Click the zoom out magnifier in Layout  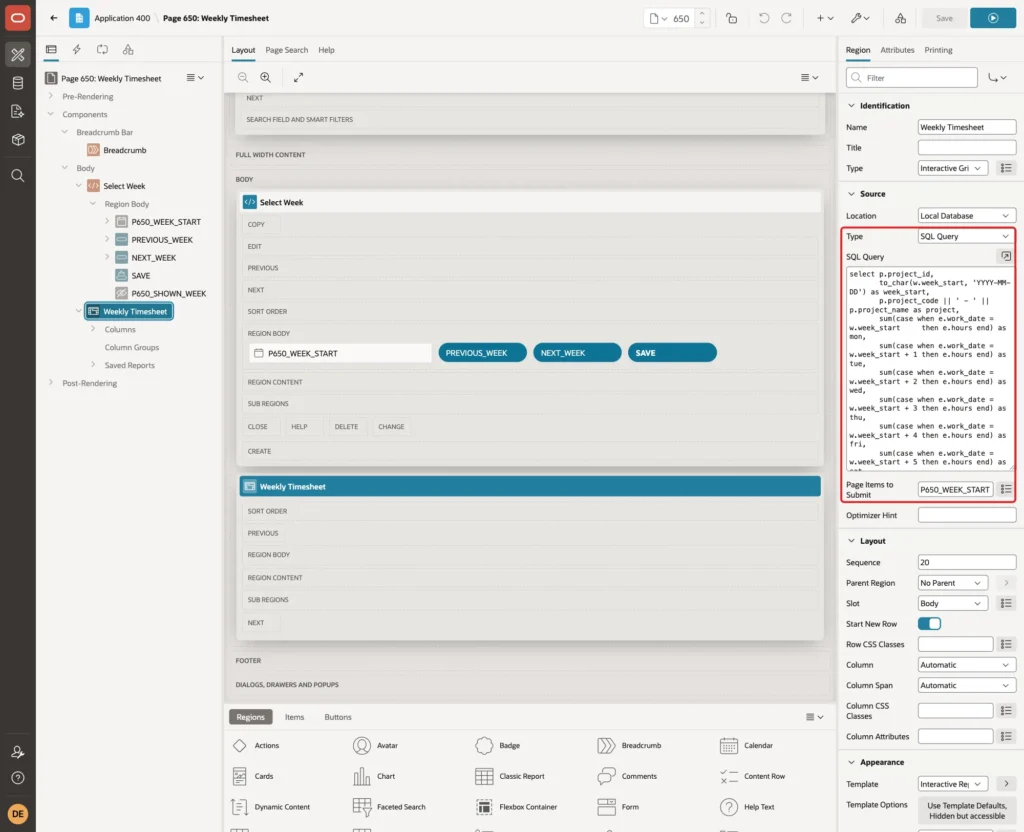[242, 77]
